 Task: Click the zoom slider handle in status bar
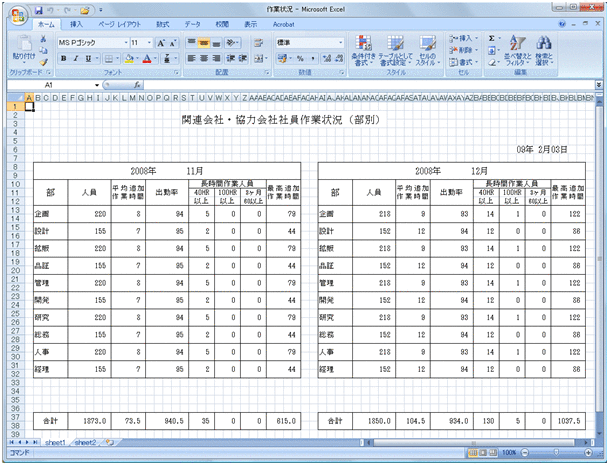click(x=556, y=453)
